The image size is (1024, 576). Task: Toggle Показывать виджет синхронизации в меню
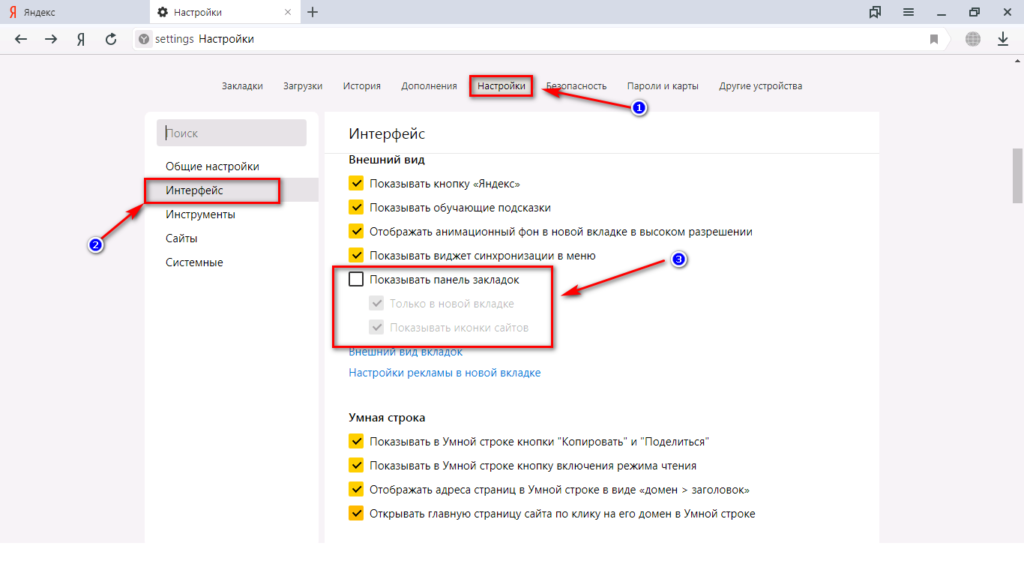(356, 255)
